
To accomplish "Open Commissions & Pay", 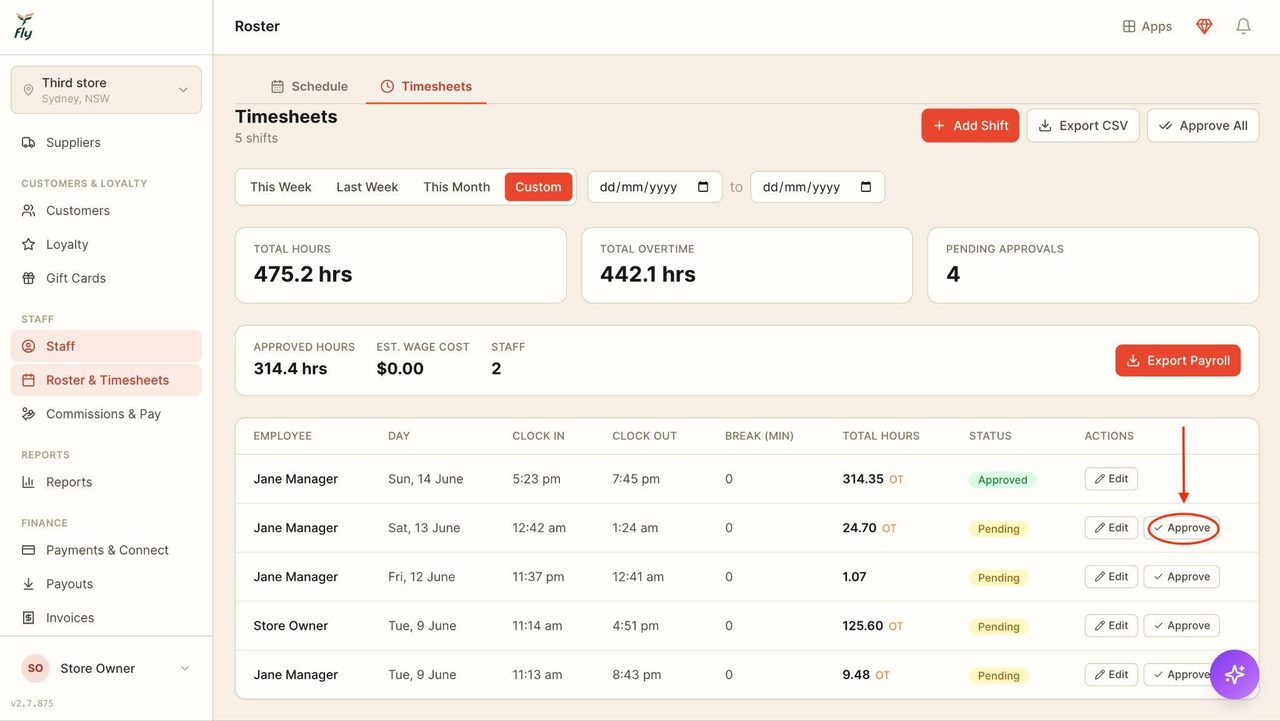I will coord(106,414).
